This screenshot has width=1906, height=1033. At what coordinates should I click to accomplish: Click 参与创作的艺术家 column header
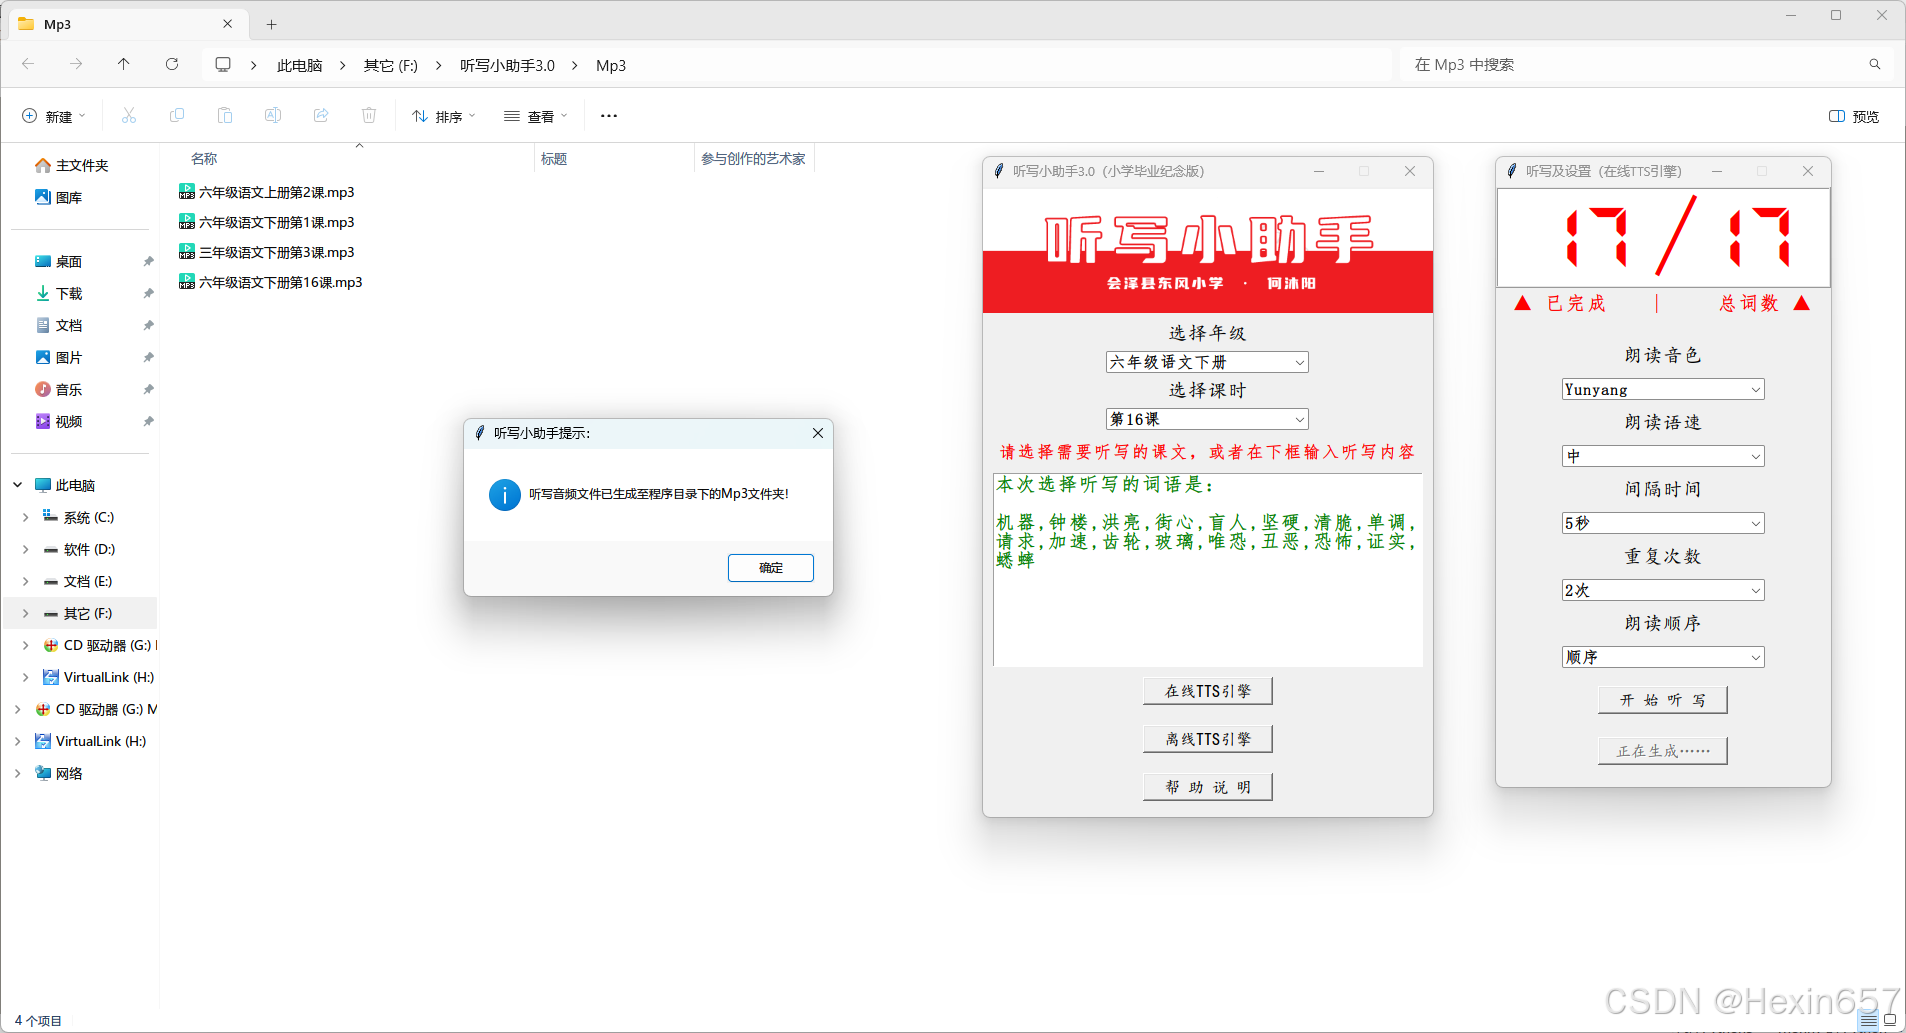(753, 159)
